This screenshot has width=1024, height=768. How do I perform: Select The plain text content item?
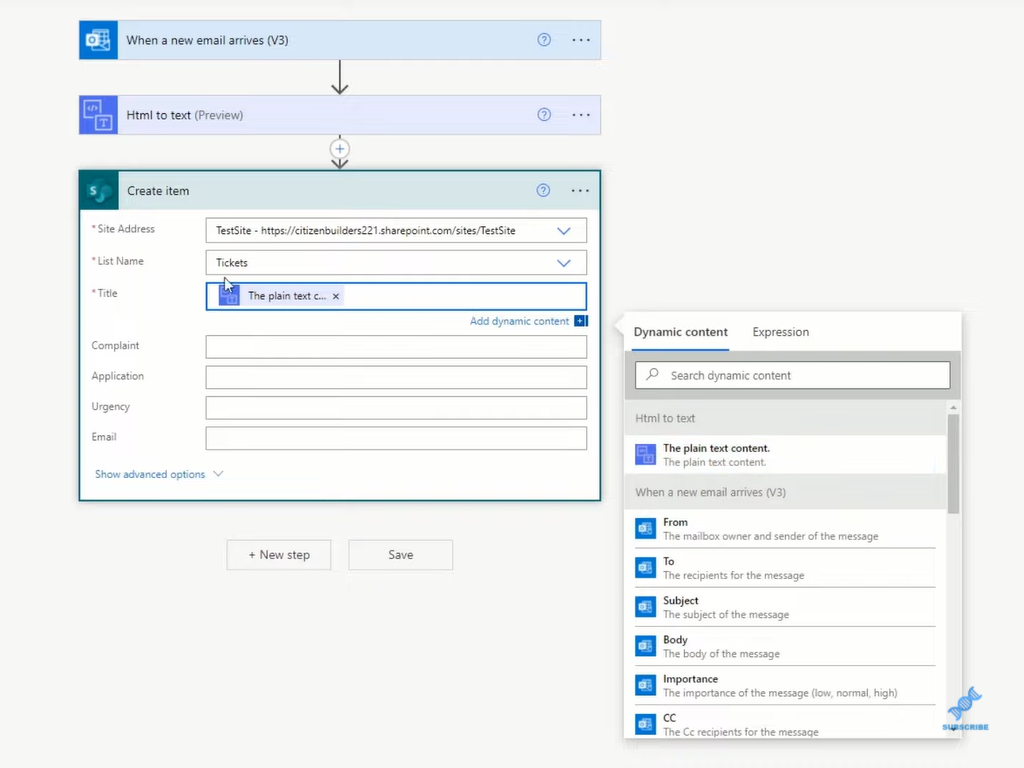pos(785,455)
